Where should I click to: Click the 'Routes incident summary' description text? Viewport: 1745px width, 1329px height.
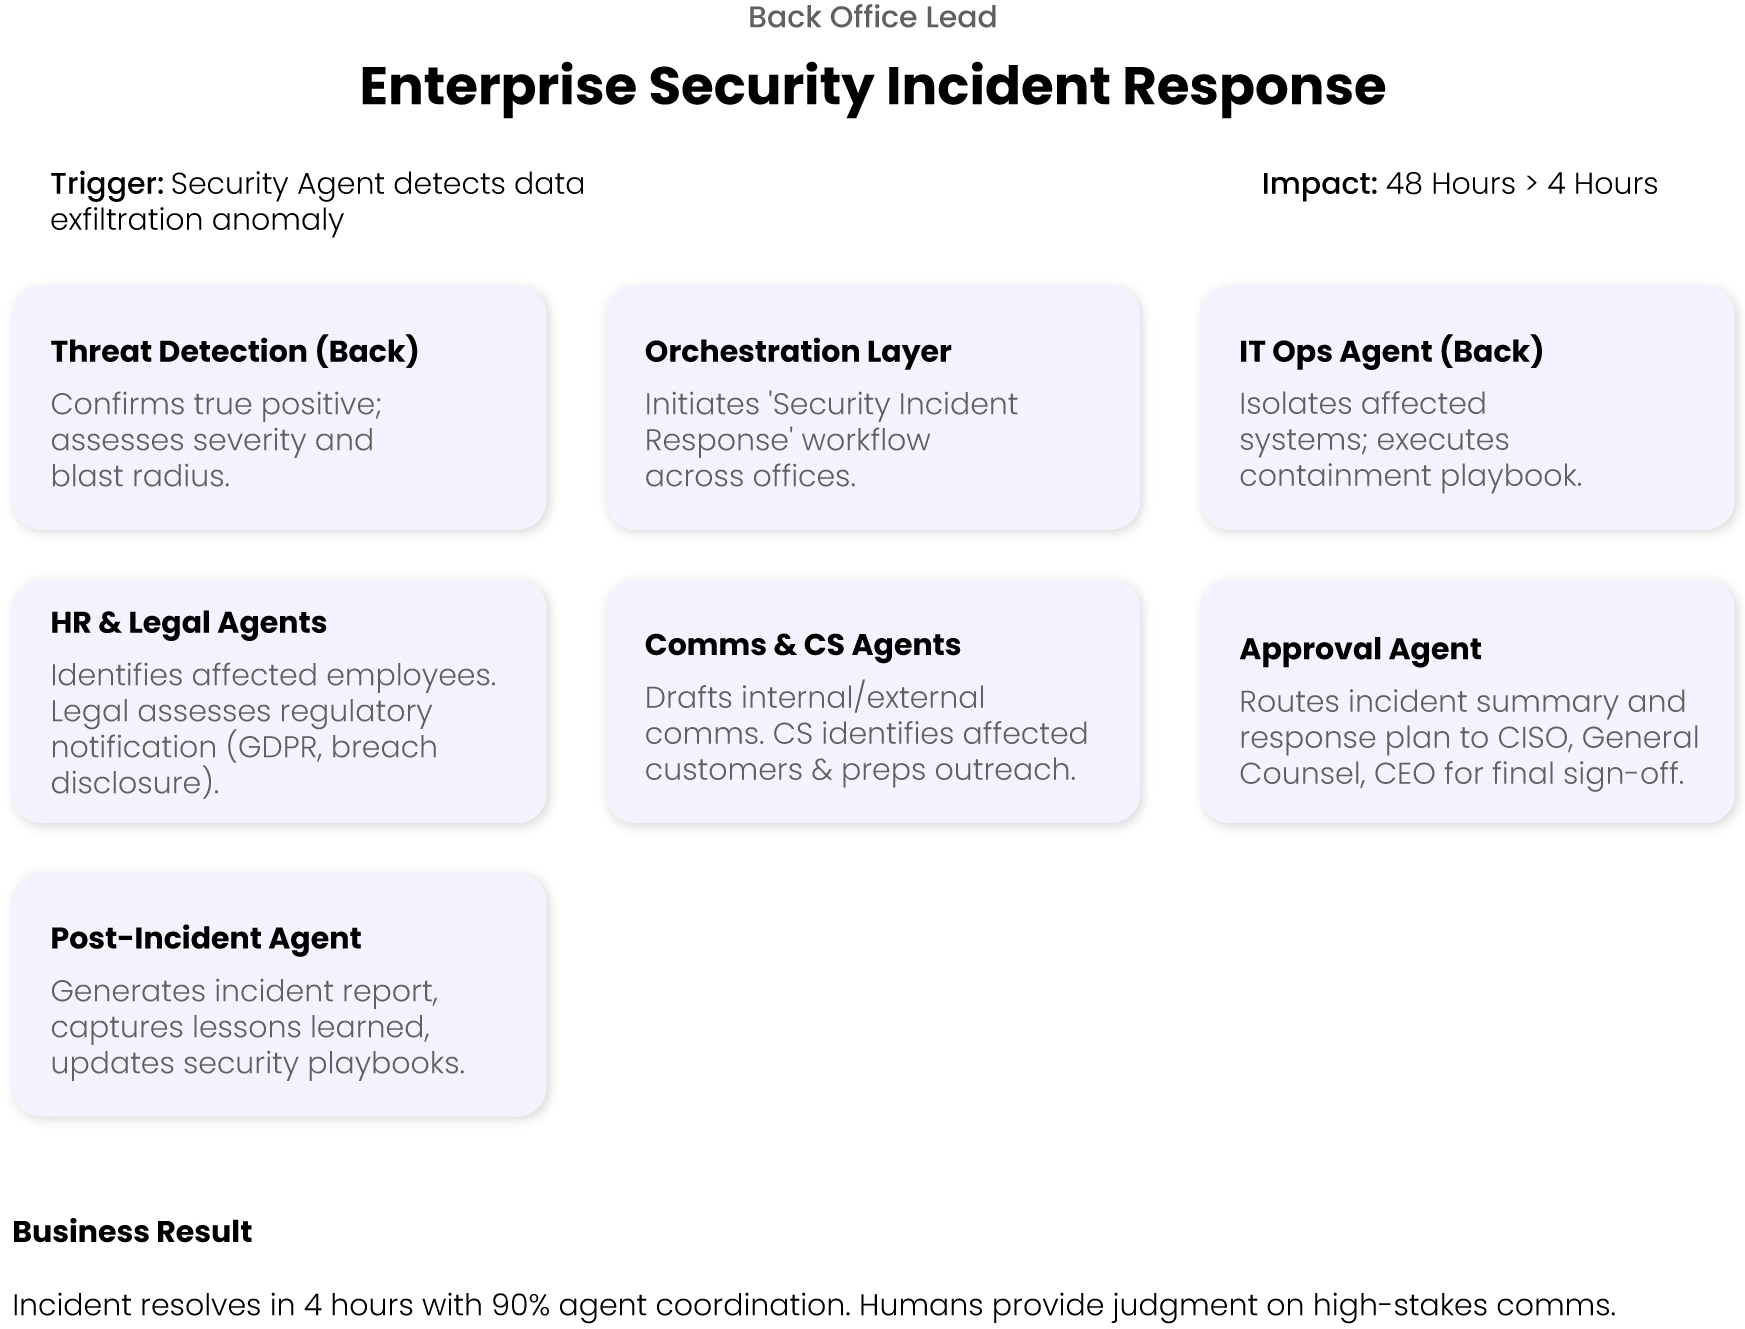1468,737
